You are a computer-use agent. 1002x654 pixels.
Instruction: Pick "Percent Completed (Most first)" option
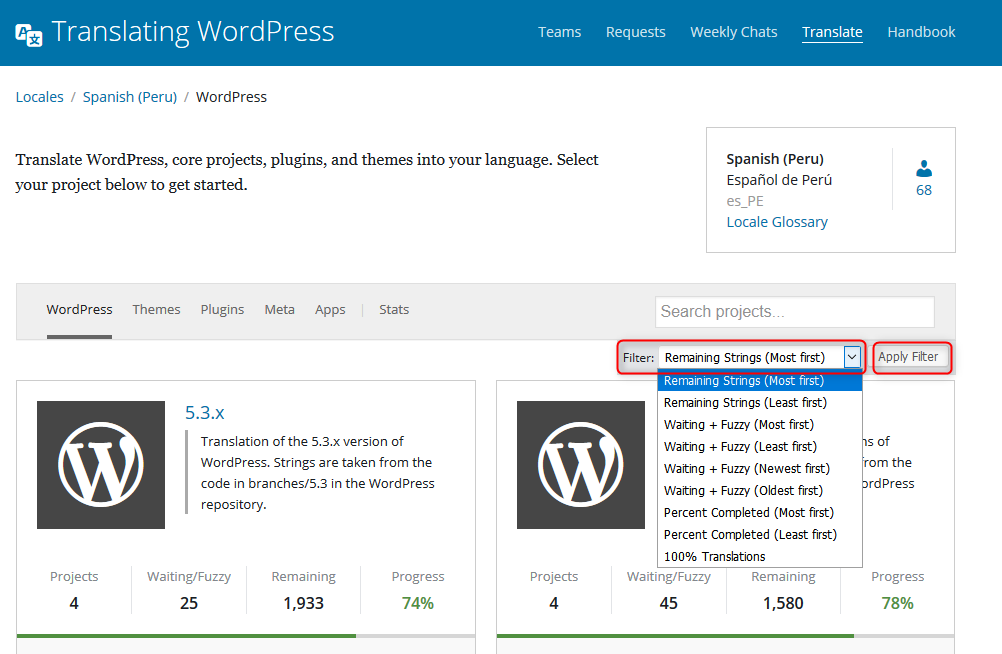pos(748,513)
